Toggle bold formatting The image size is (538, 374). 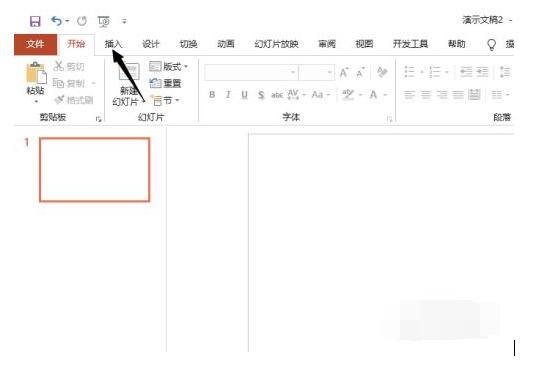(212, 94)
